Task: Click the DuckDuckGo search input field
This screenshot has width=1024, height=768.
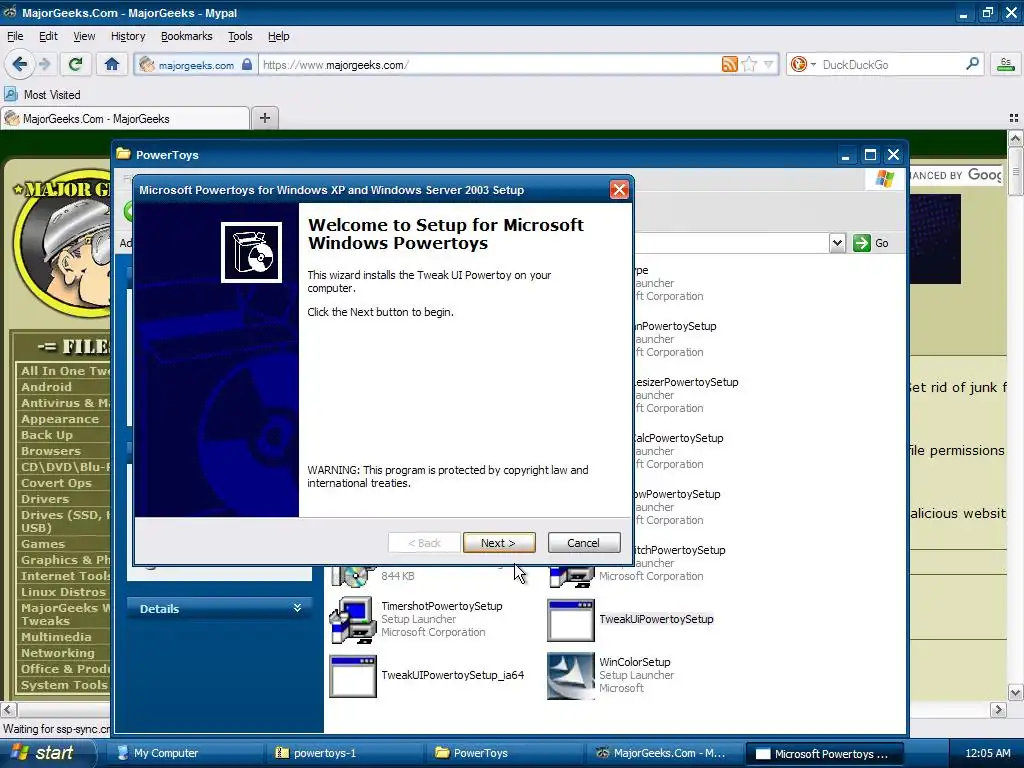Action: coord(891,64)
